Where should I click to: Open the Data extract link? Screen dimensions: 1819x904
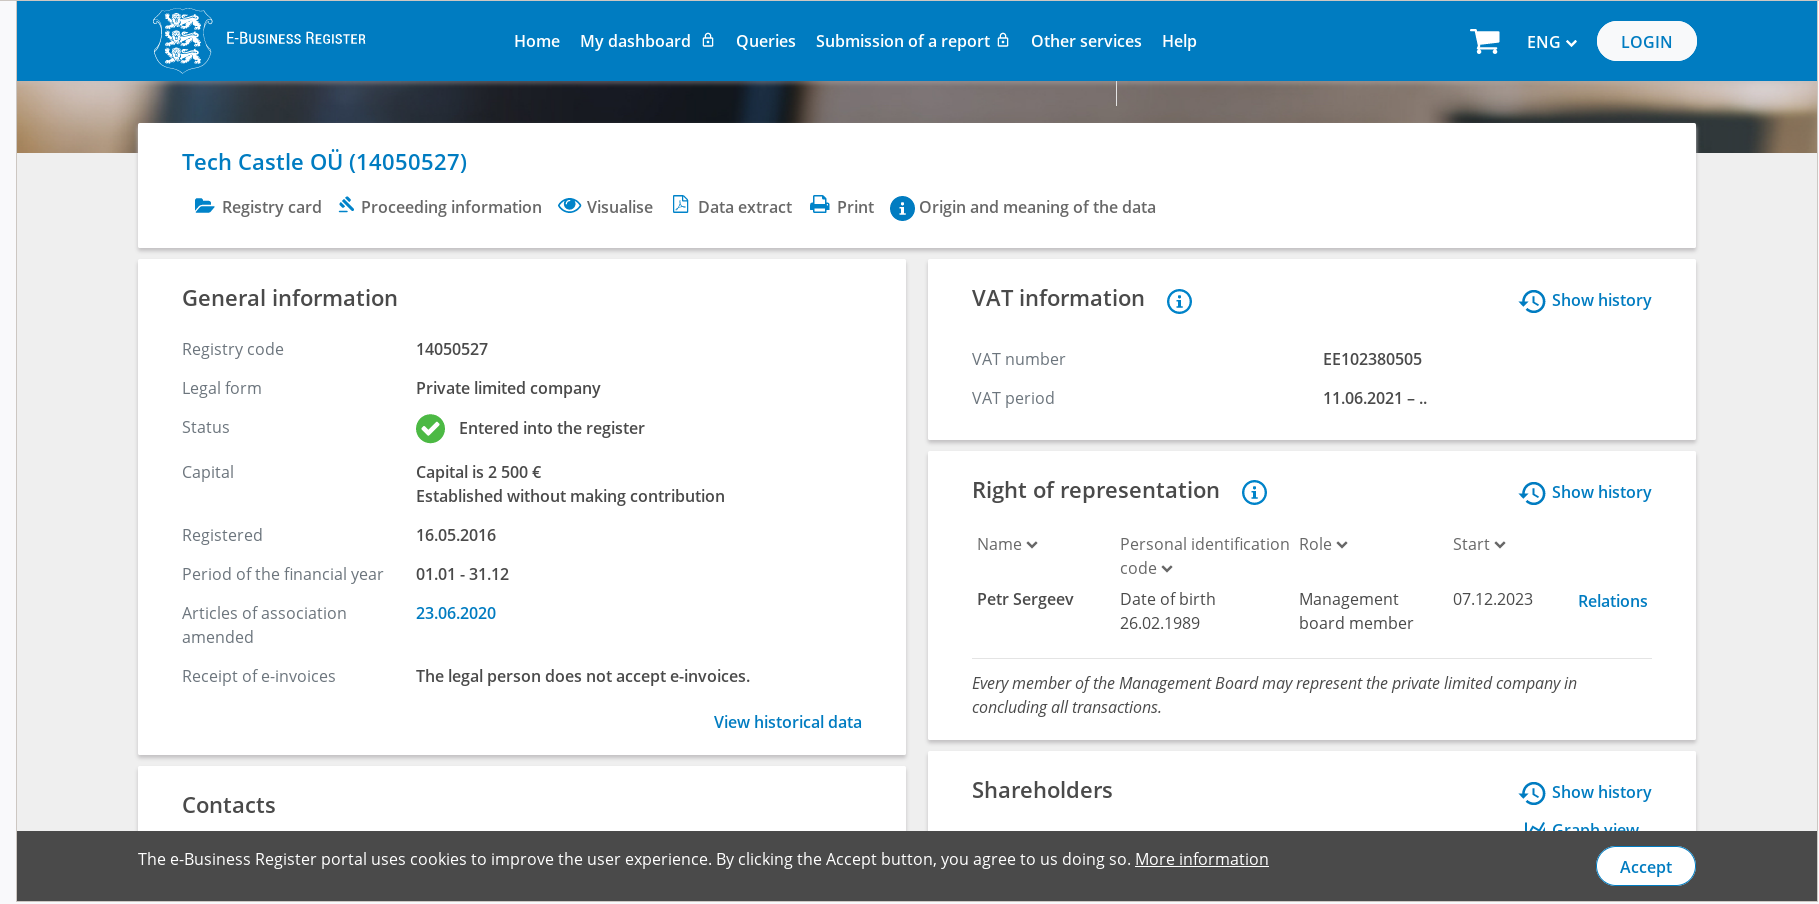745,207
